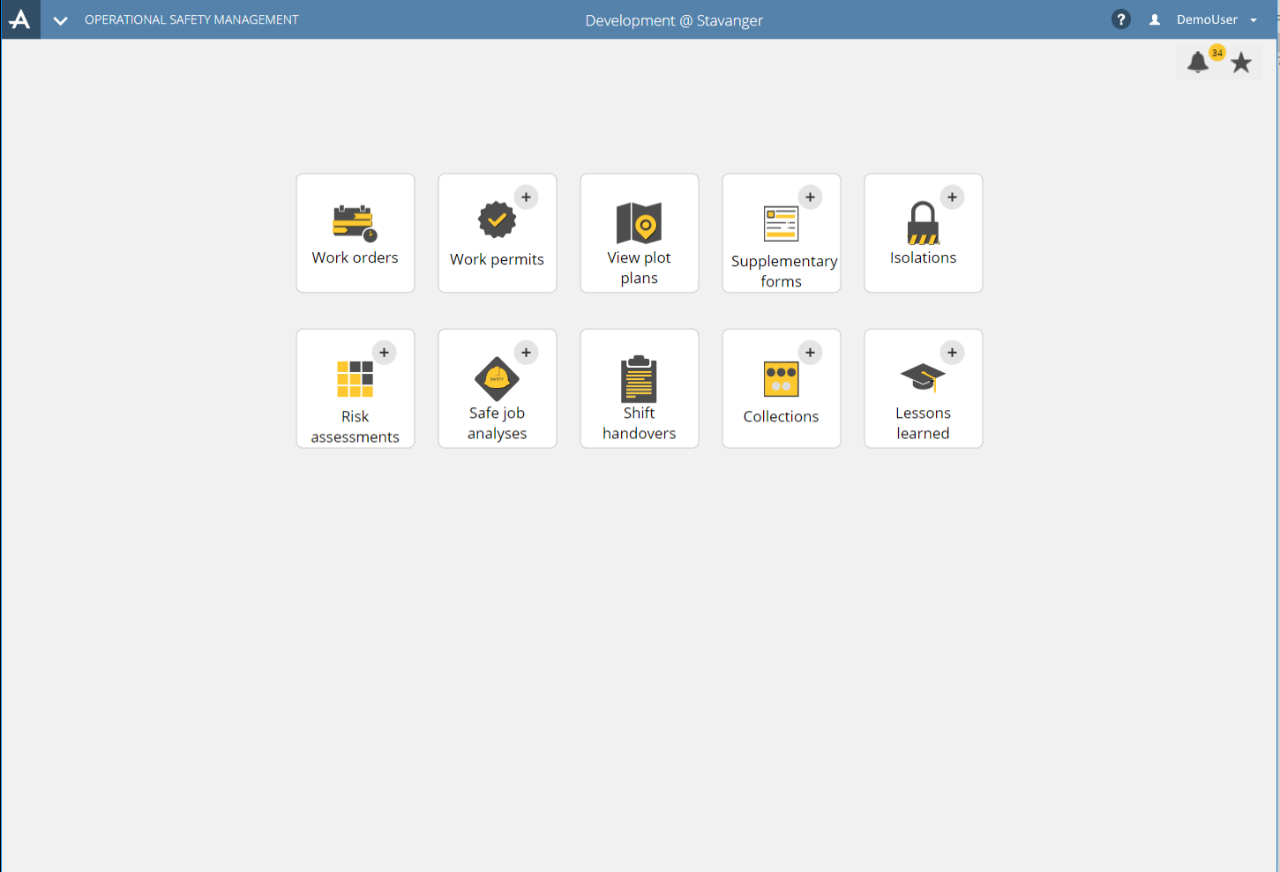Screen dimensions: 1280x872
Task: Select the Development @ Stavanger title
Action: [x=673, y=20]
